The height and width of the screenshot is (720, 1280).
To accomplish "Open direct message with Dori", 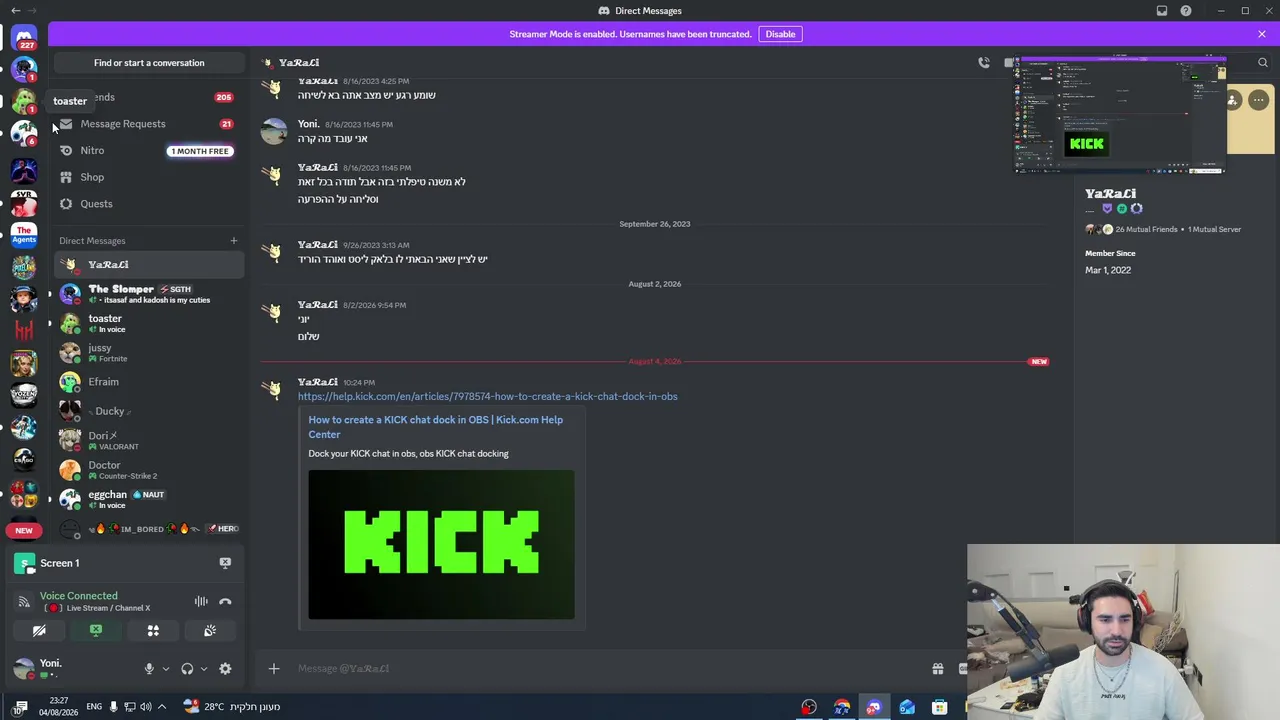I will point(149,441).
